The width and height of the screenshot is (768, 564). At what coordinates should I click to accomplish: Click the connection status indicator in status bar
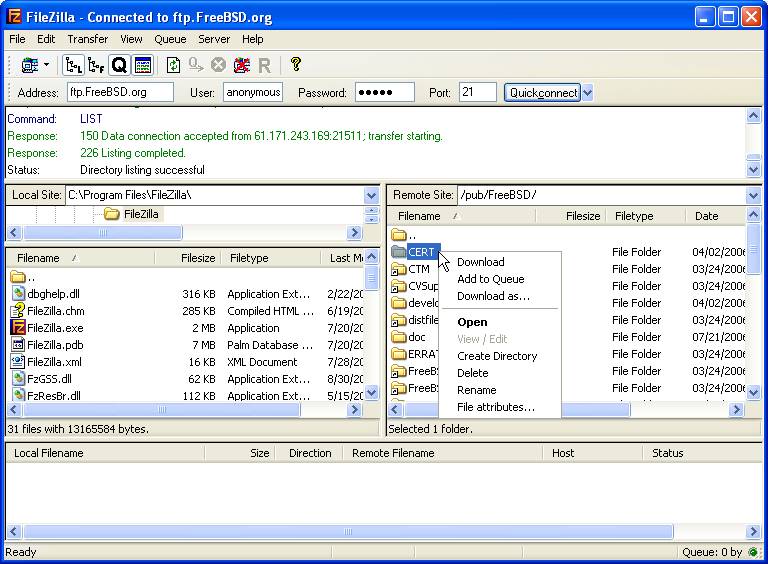point(753,552)
